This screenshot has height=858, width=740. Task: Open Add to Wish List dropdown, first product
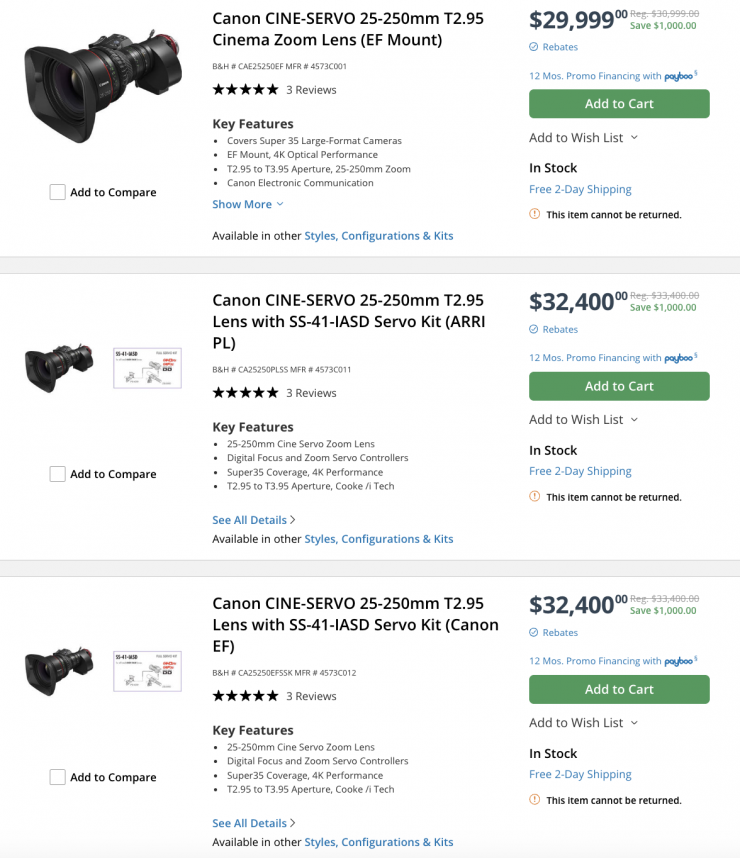(x=583, y=137)
